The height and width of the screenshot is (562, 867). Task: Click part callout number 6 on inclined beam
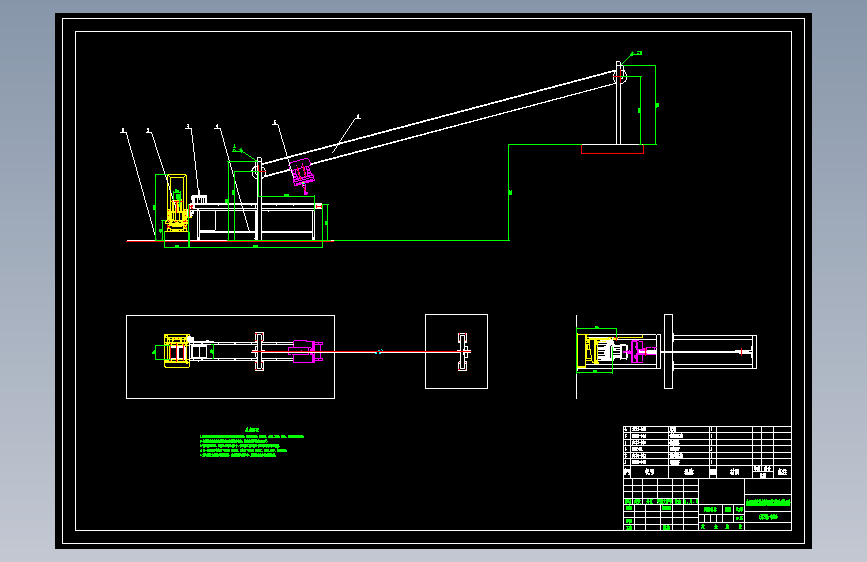click(358, 117)
